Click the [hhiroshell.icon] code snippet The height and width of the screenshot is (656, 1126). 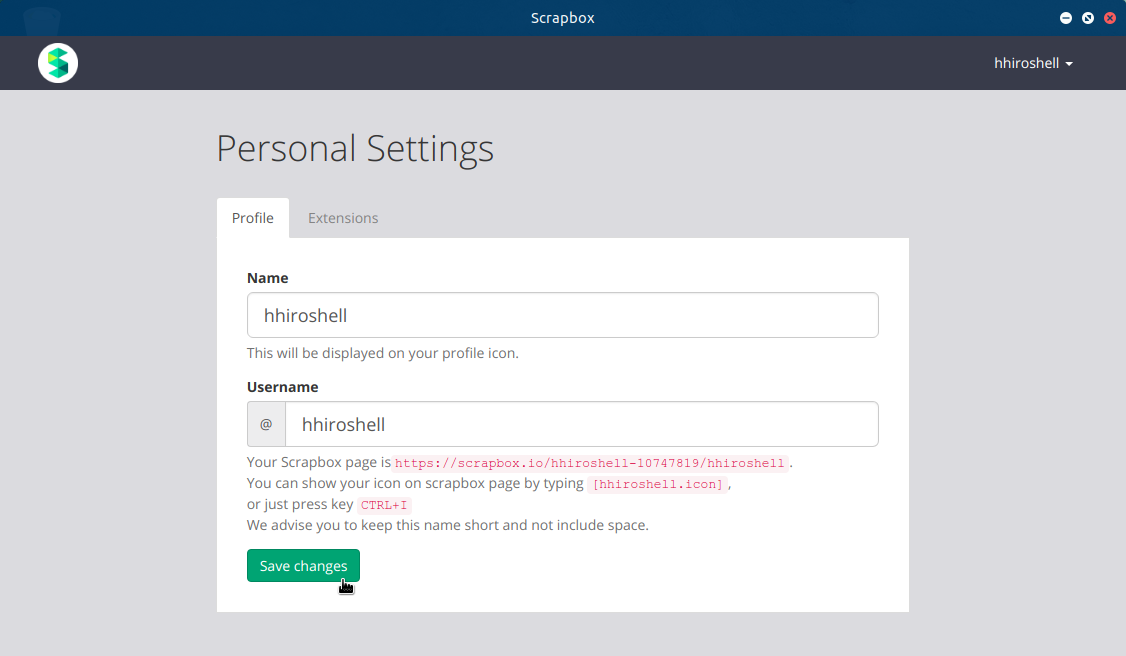pyautogui.click(x=658, y=484)
